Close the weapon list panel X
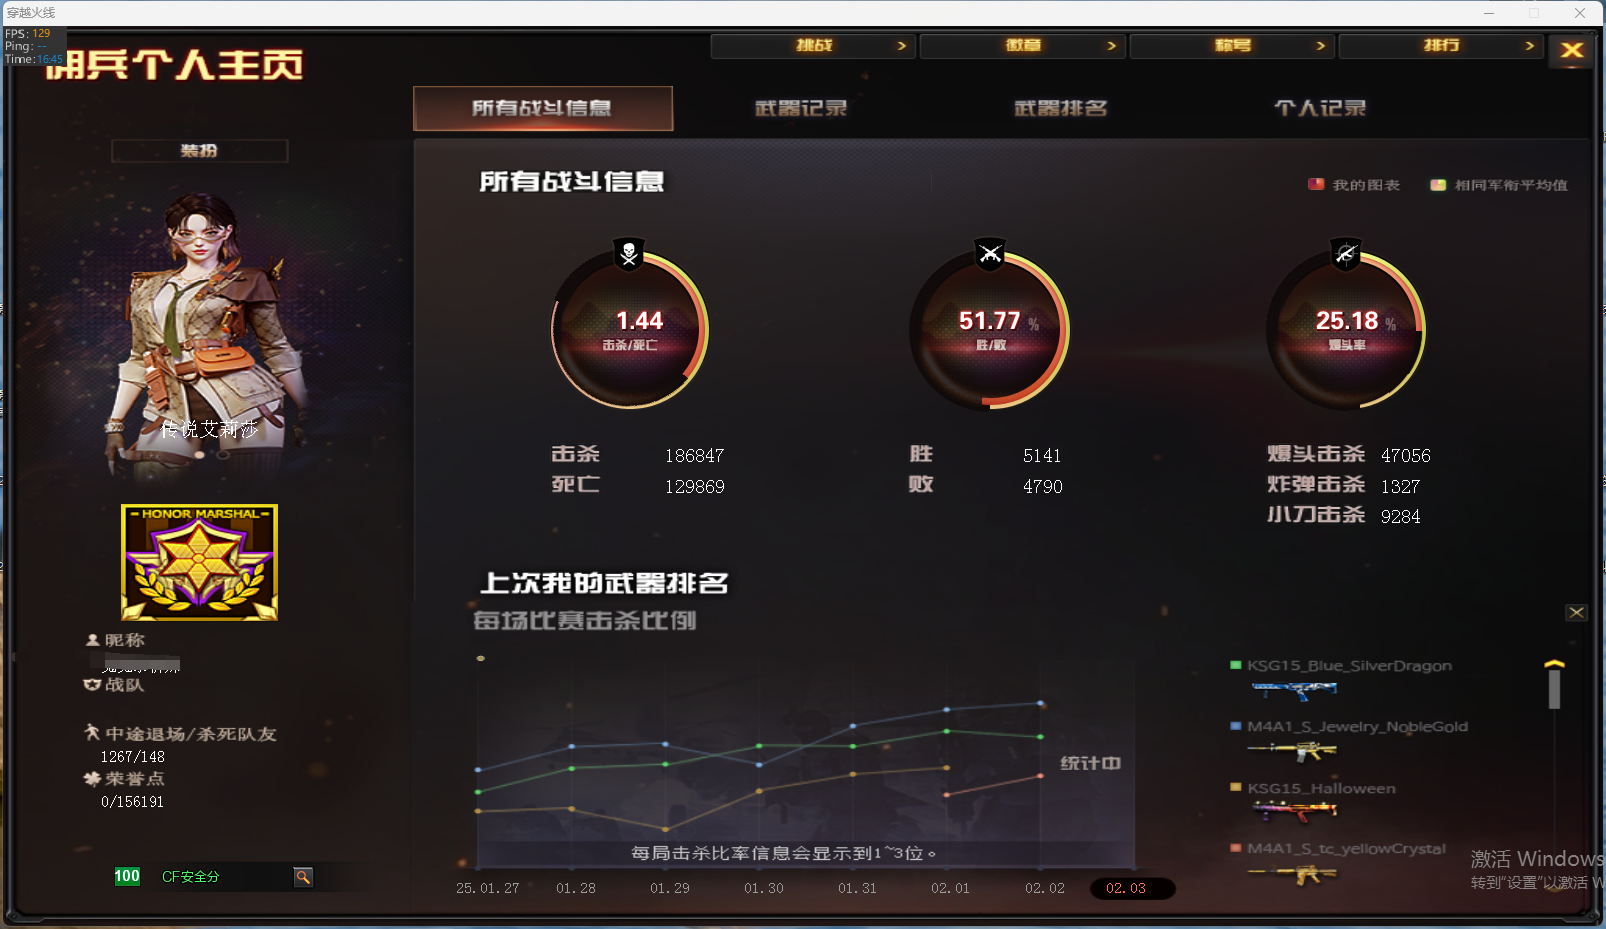Screen dimensions: 1606x929 [x=1576, y=613]
